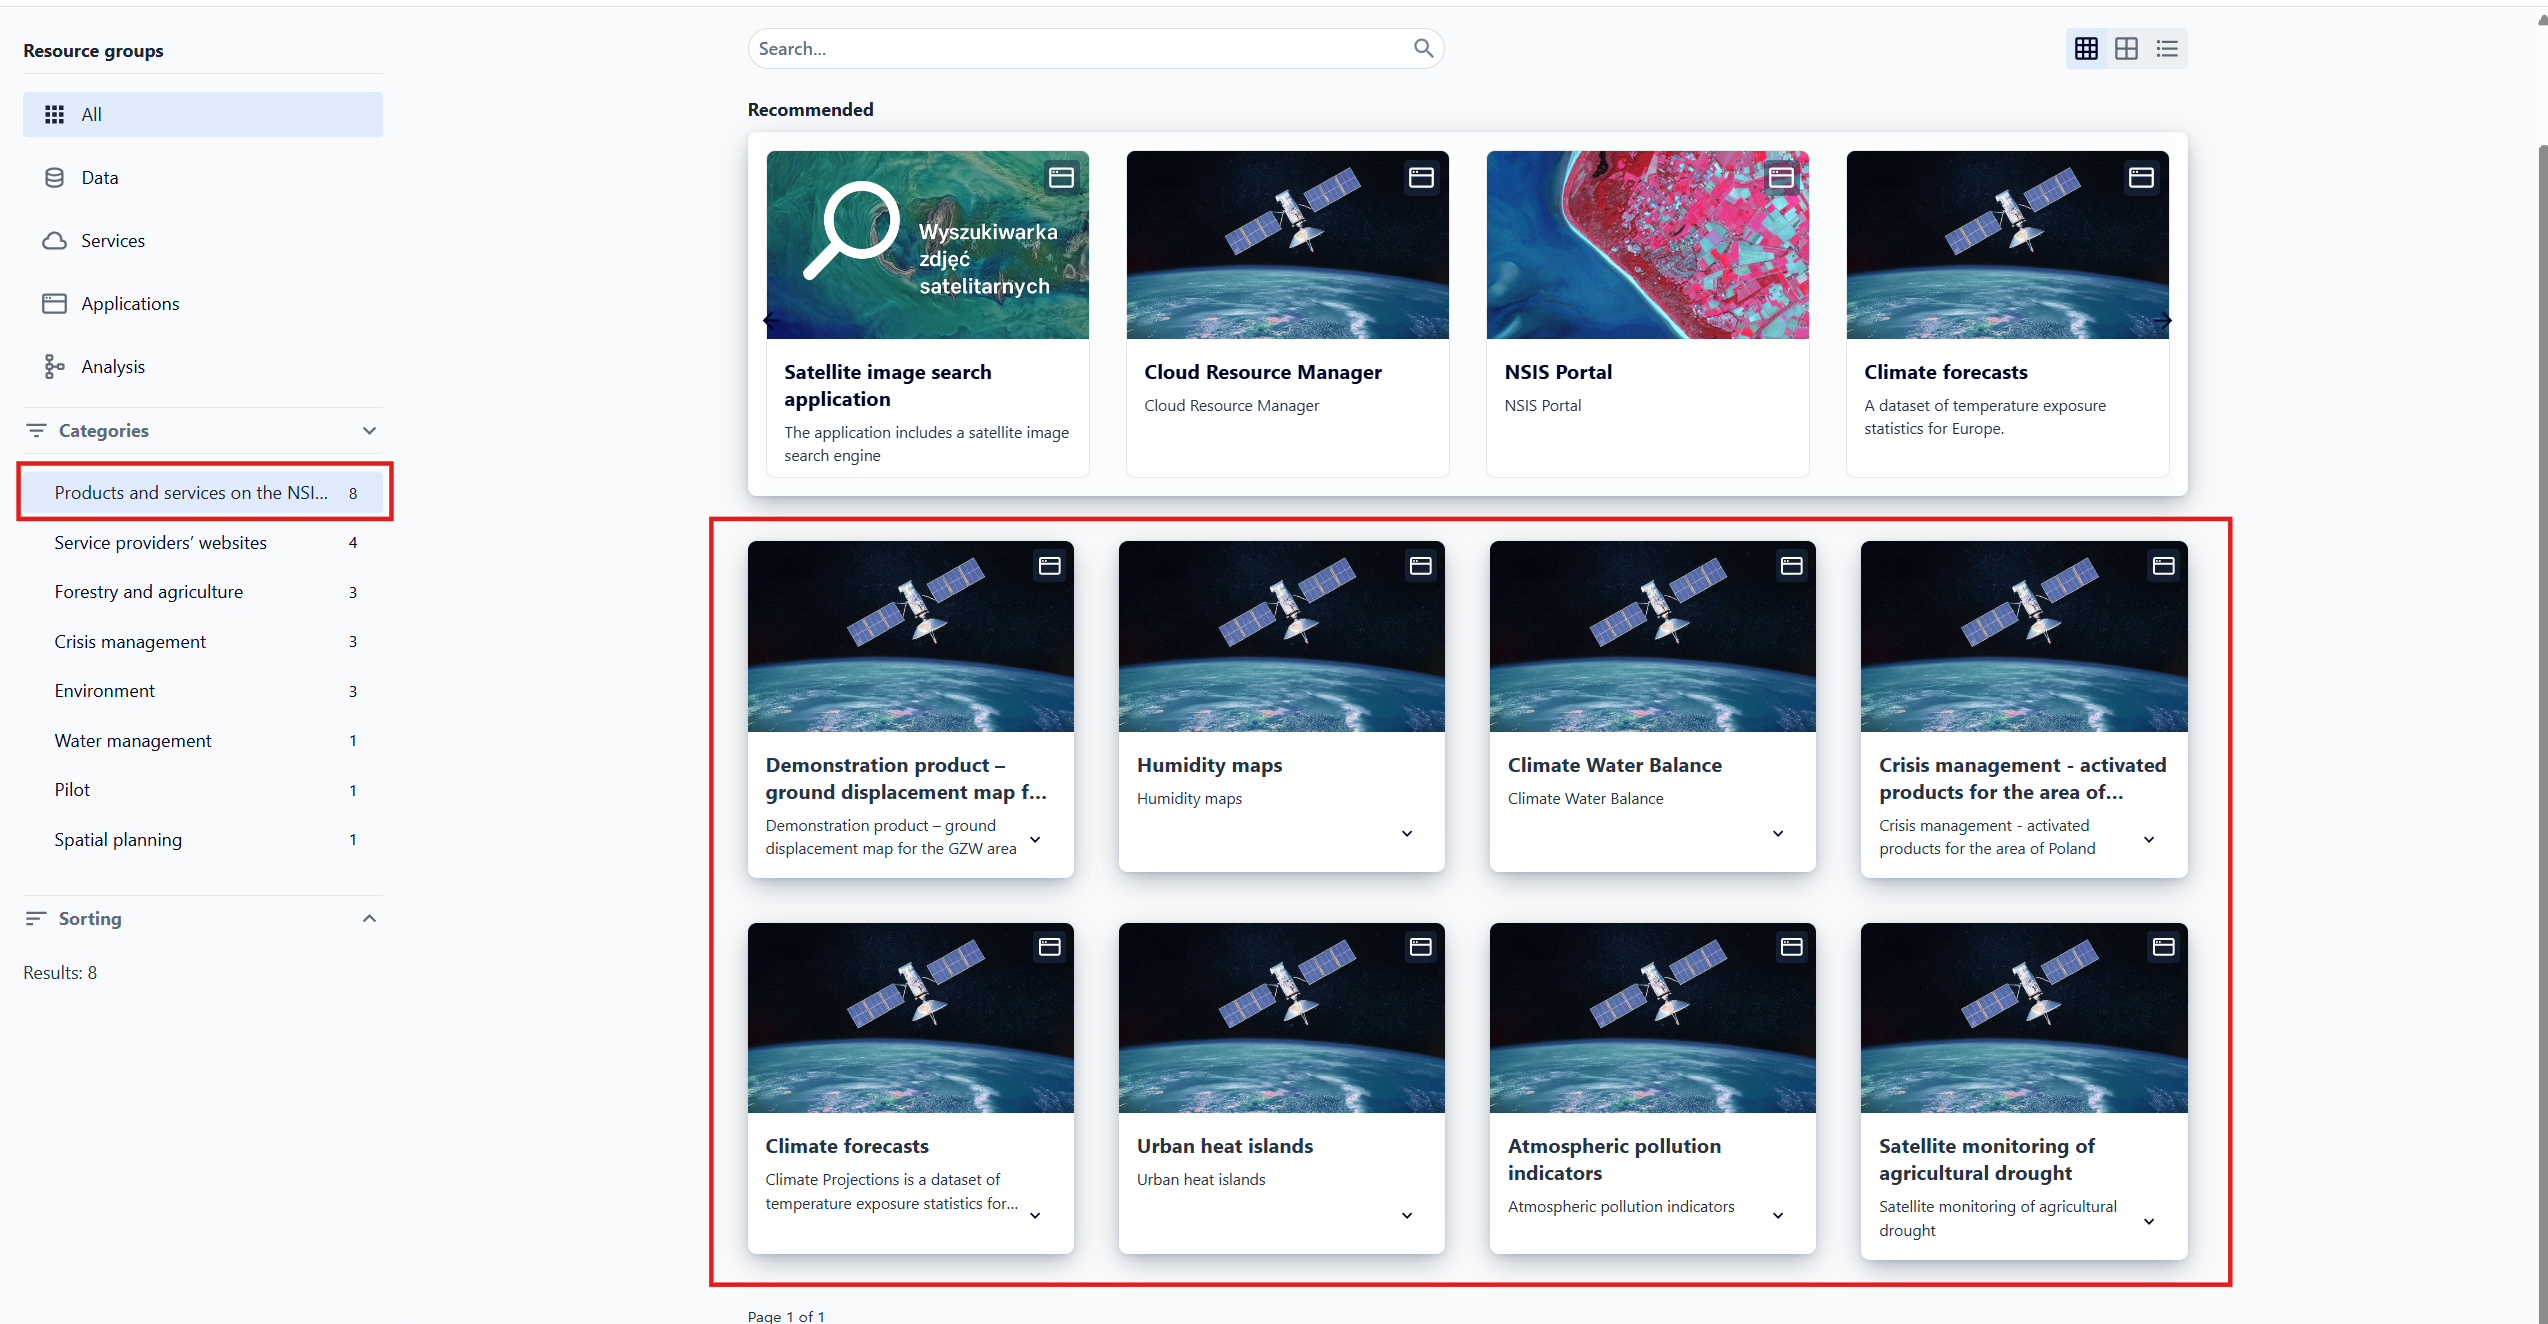Click application icon on Crisis management card
Viewport: 2548px width, 1324px height.
pos(2163,566)
